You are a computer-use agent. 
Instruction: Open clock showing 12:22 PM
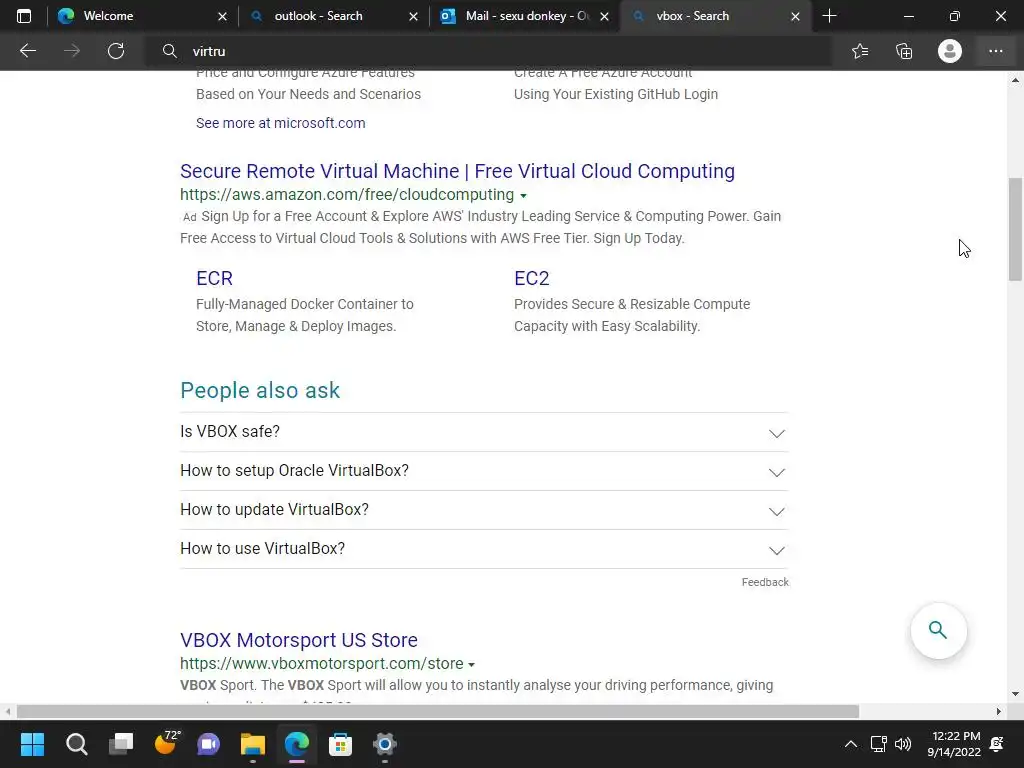[954, 744]
